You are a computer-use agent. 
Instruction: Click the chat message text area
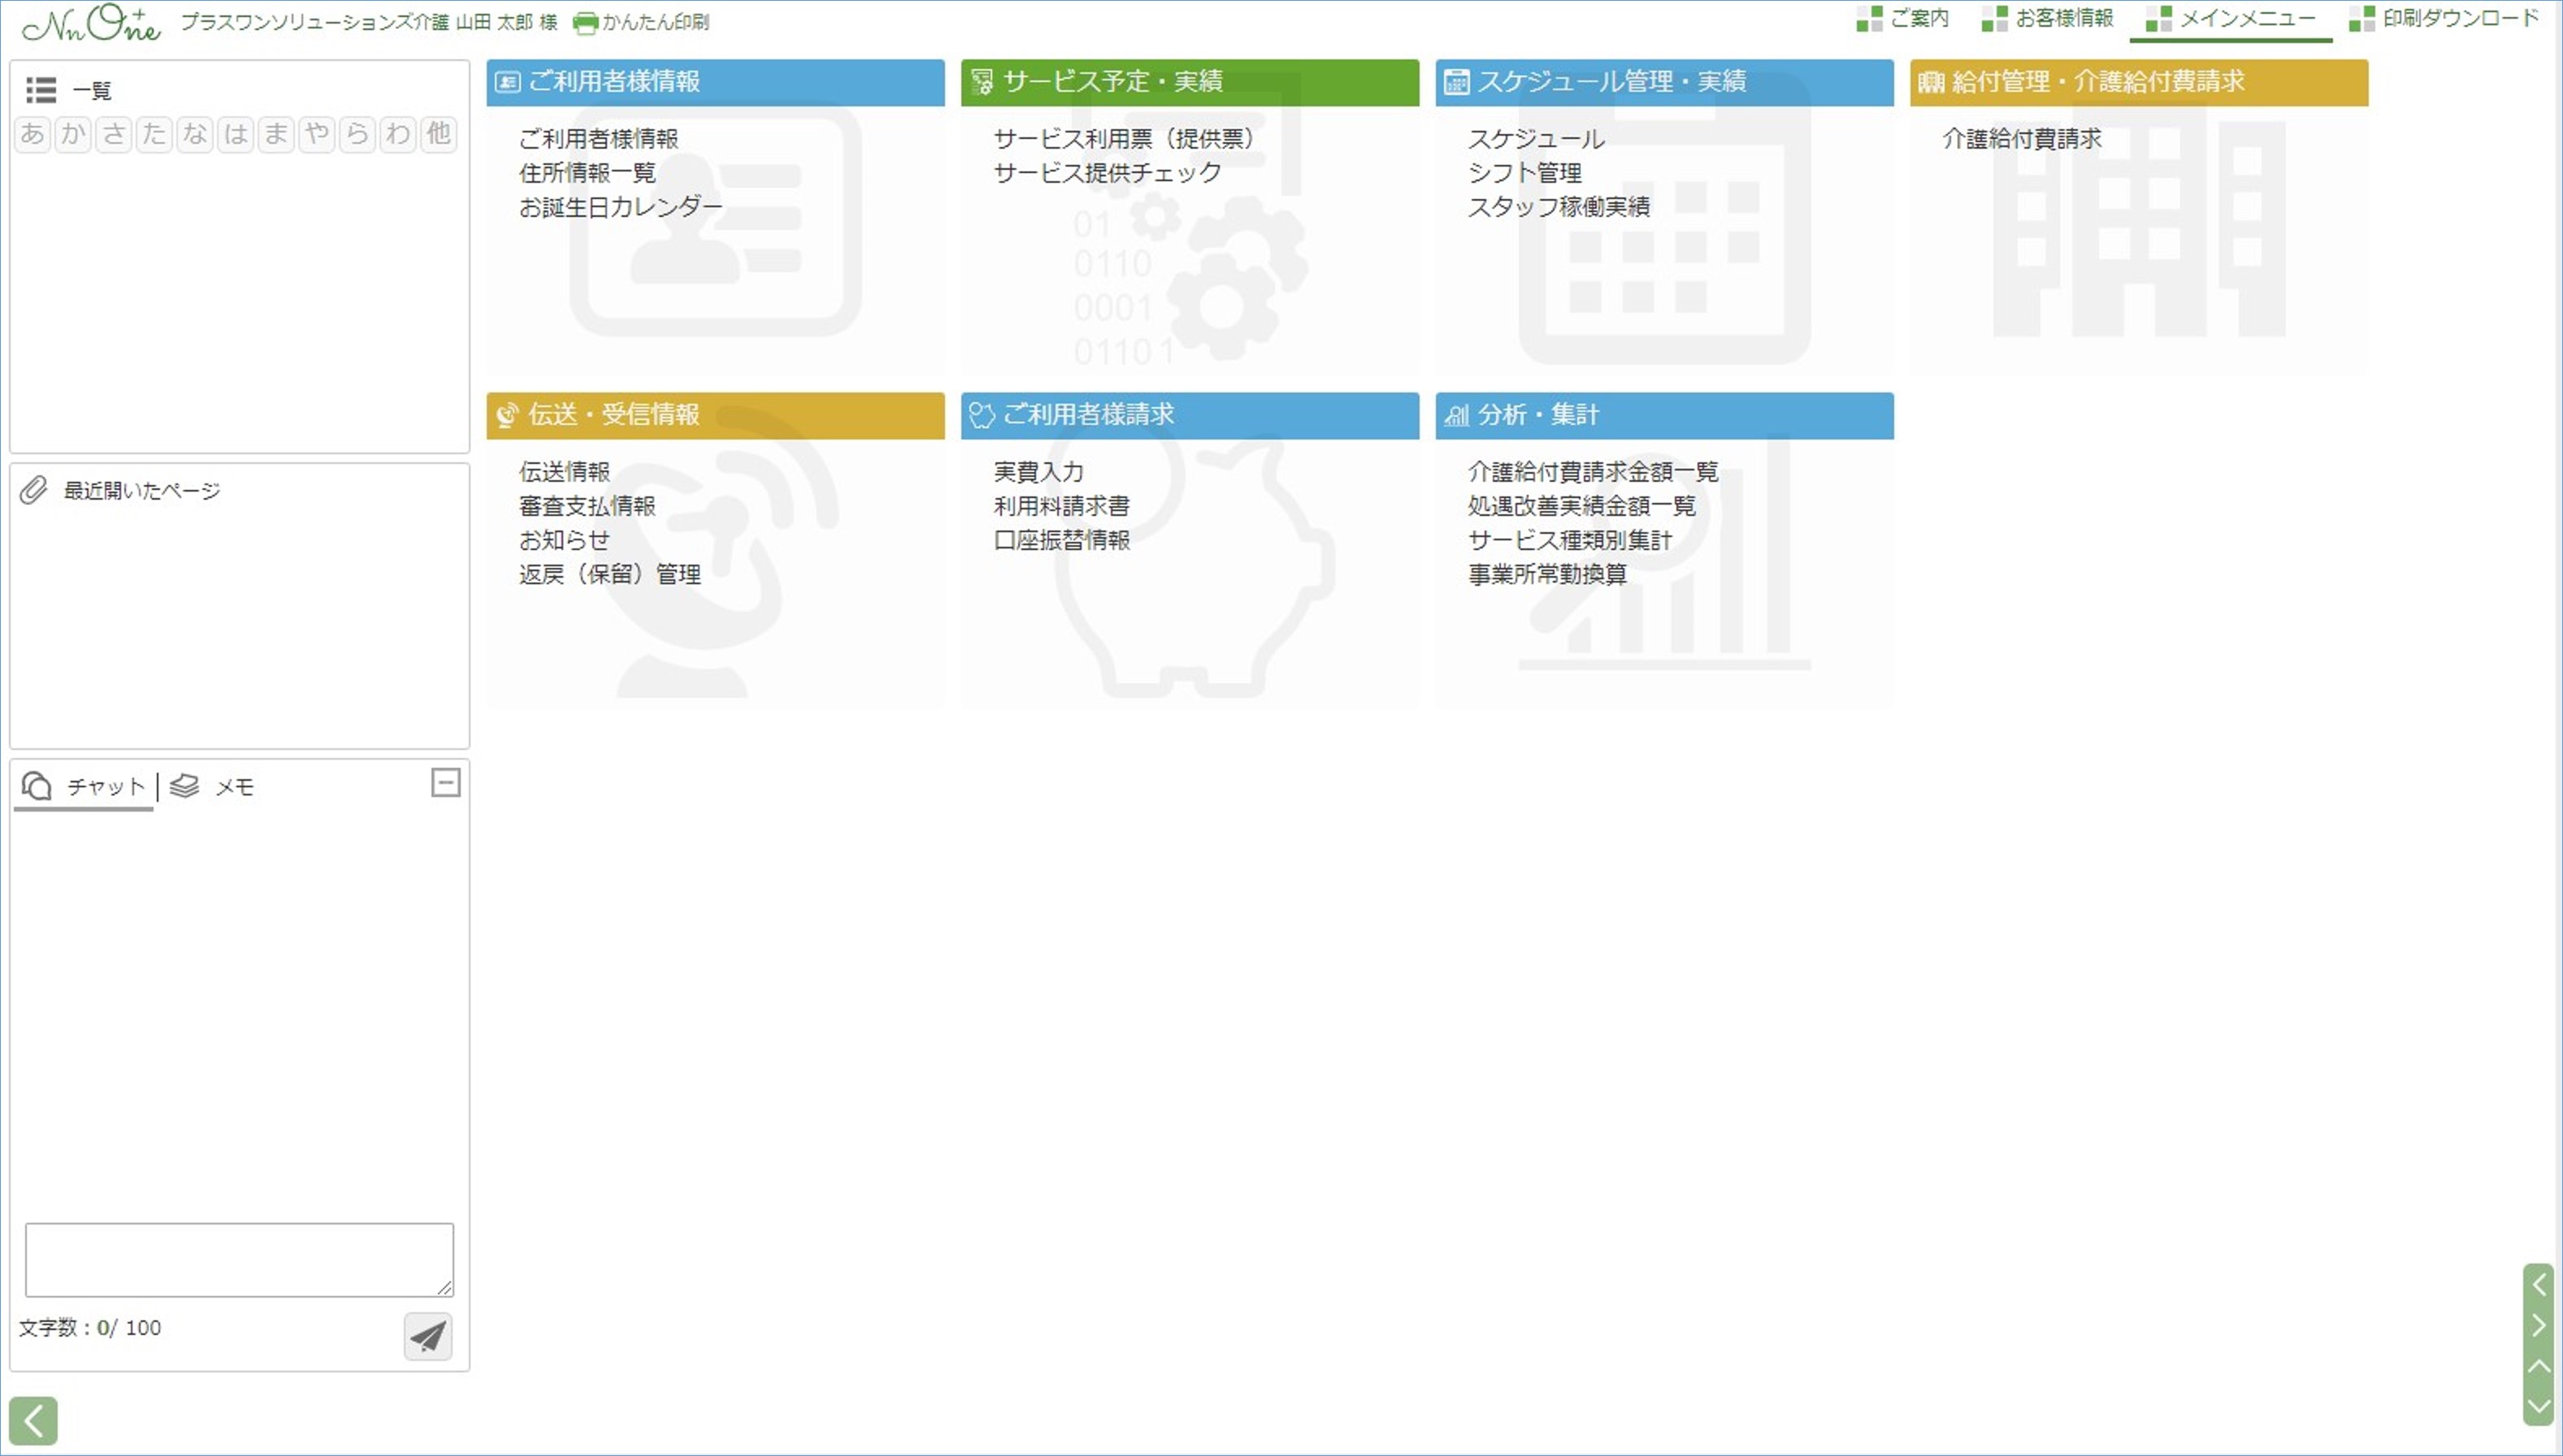pos(239,1259)
